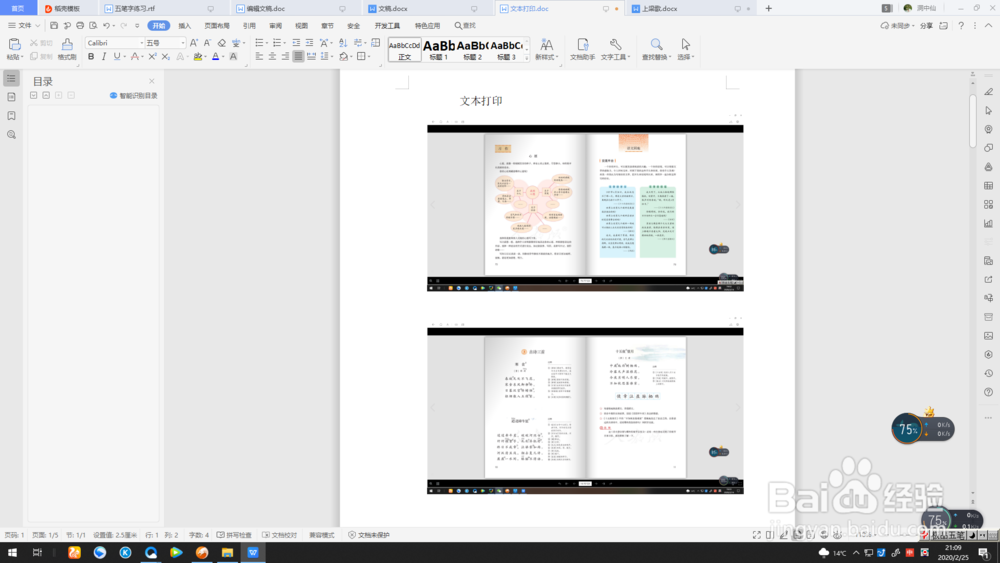Switch to the 审阅 Review tab
The width and height of the screenshot is (1000, 563).
(x=276, y=26)
